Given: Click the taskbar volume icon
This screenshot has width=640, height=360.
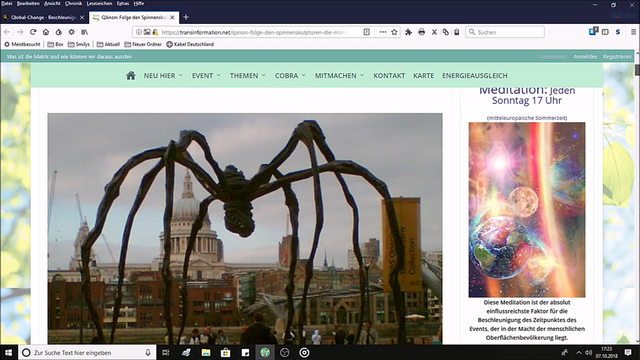Looking at the screenshot, I should pos(588,352).
